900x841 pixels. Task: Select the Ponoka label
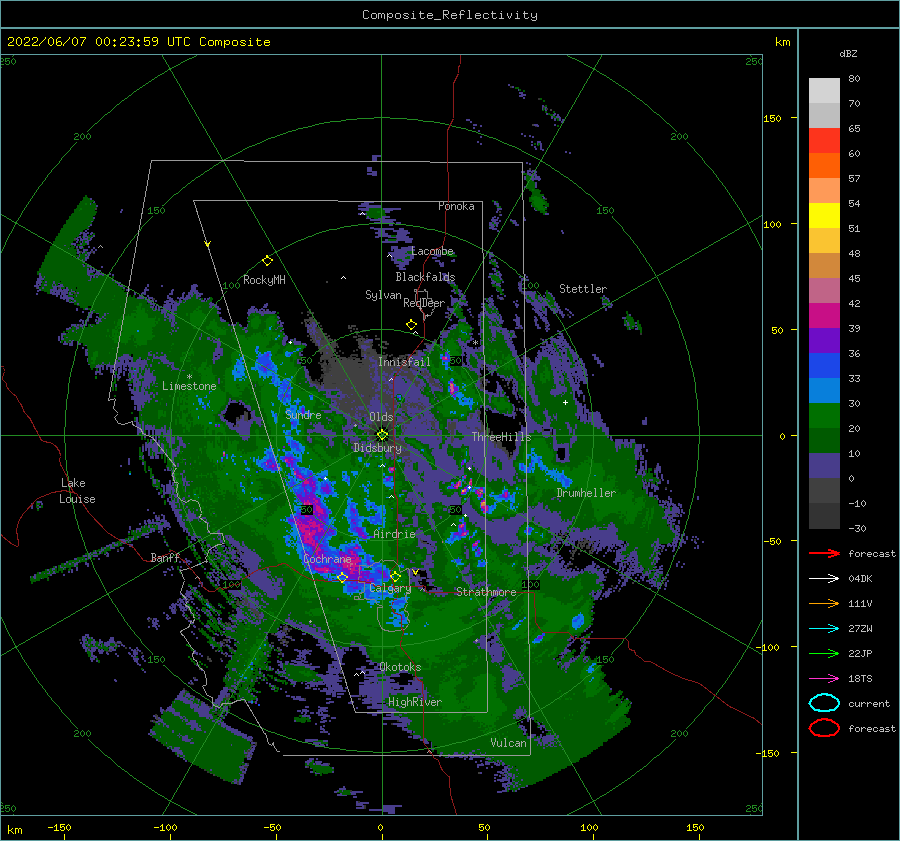(x=456, y=206)
